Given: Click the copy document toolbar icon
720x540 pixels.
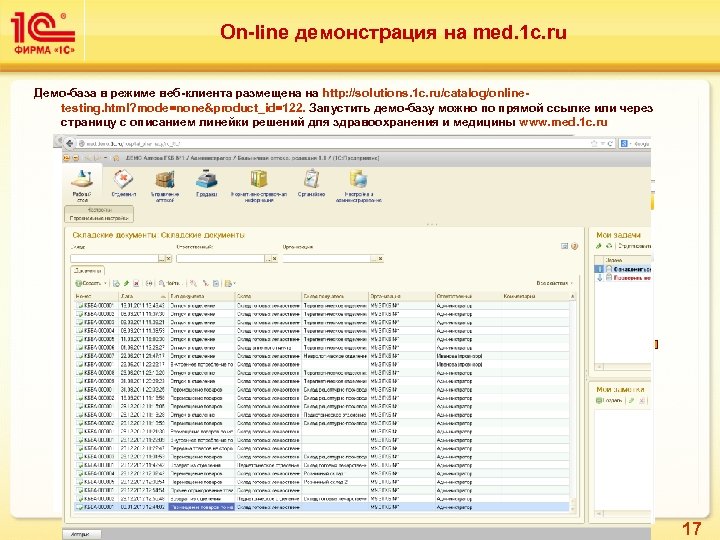Looking at the screenshot, I should coord(117,283).
